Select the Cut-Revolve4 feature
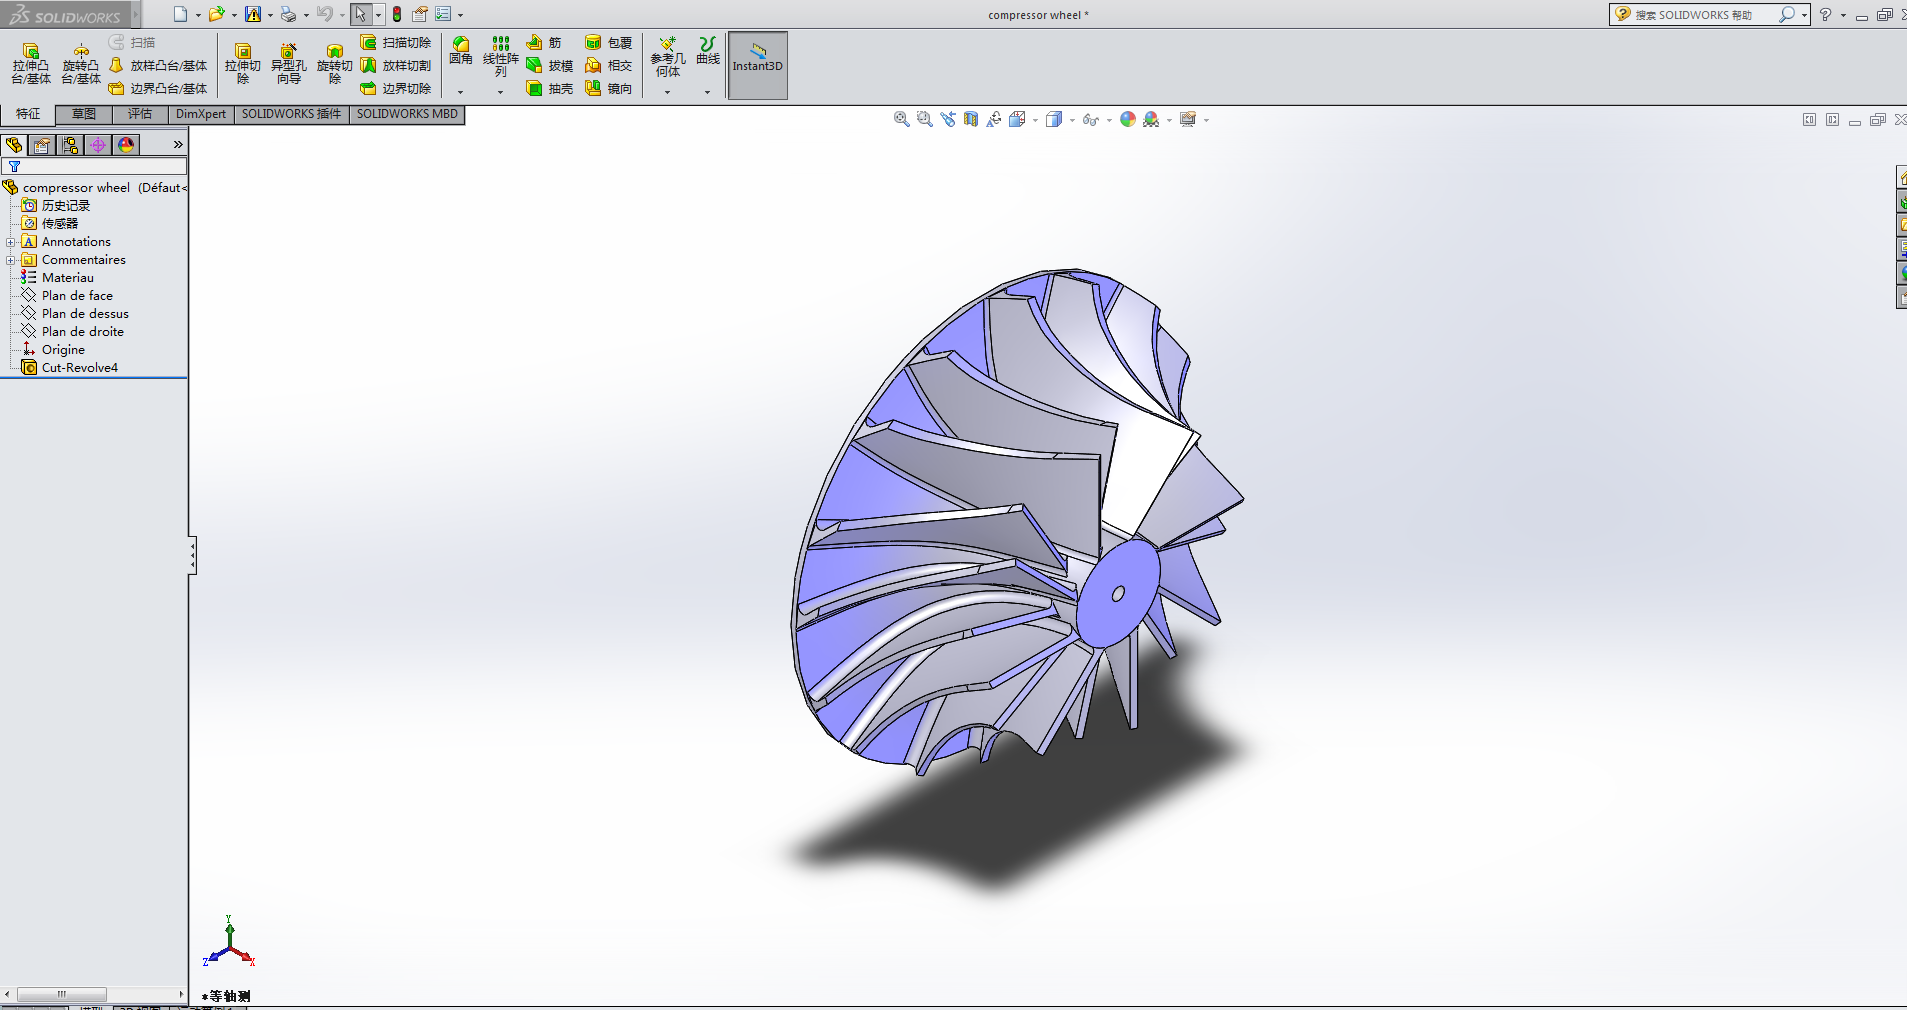Viewport: 1907px width, 1010px height. pos(78,367)
